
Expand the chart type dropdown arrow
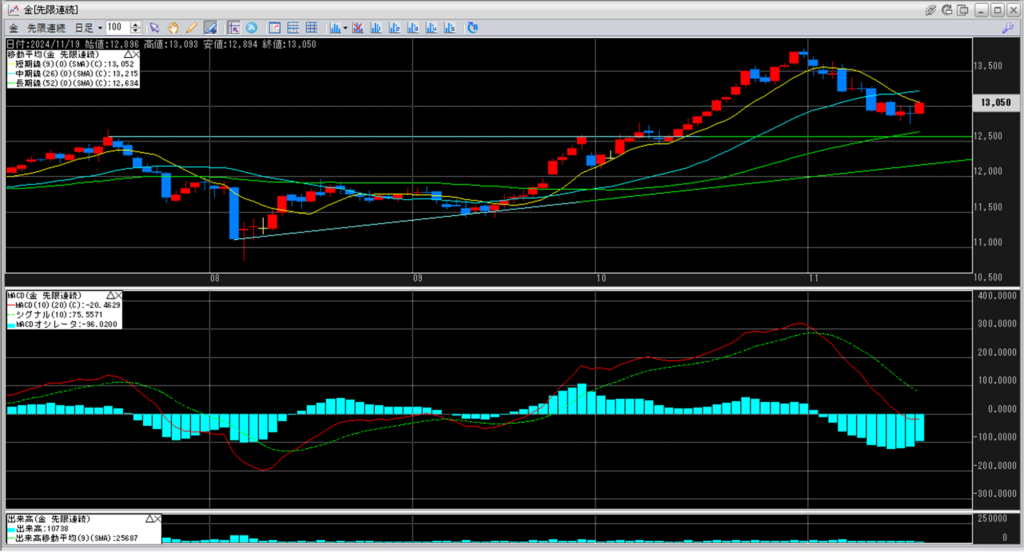tap(345, 27)
